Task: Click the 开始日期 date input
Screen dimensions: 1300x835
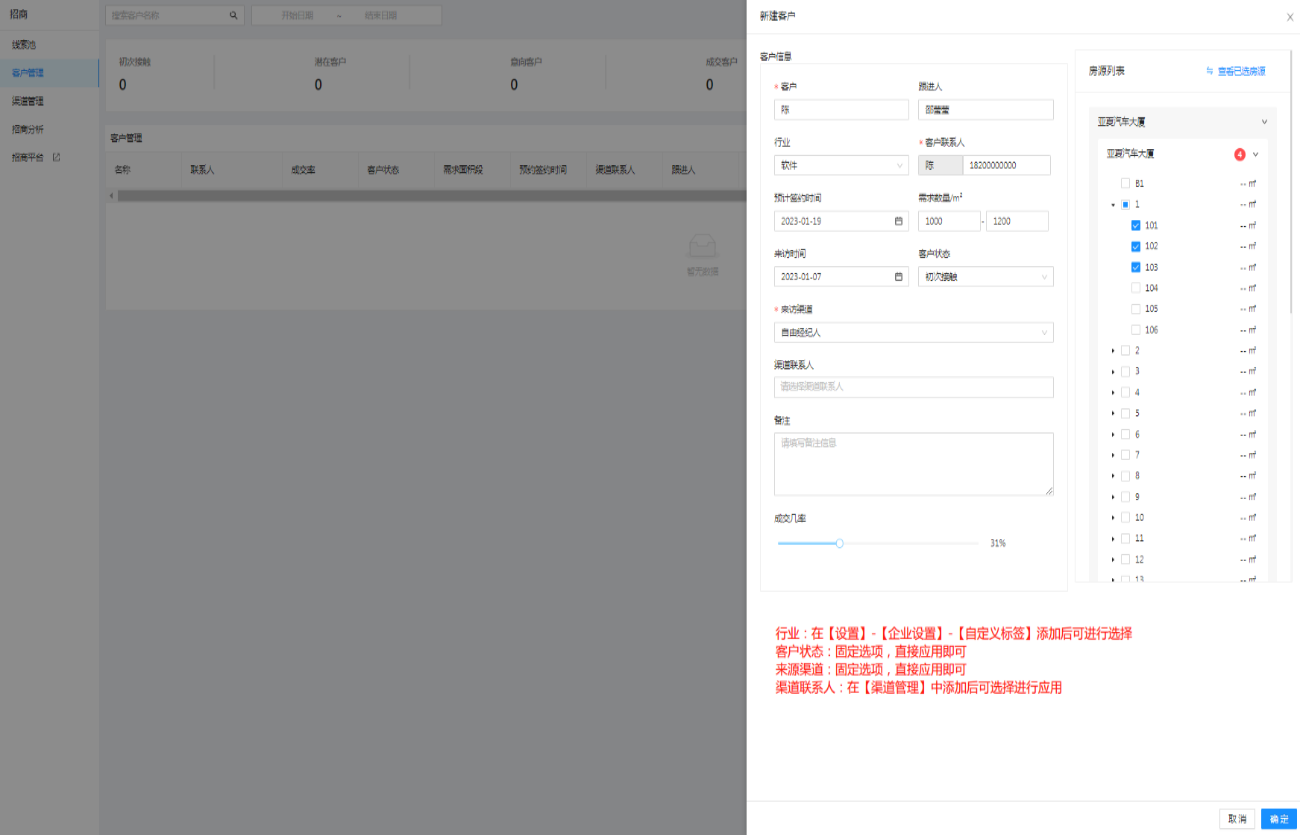Action: [x=297, y=16]
